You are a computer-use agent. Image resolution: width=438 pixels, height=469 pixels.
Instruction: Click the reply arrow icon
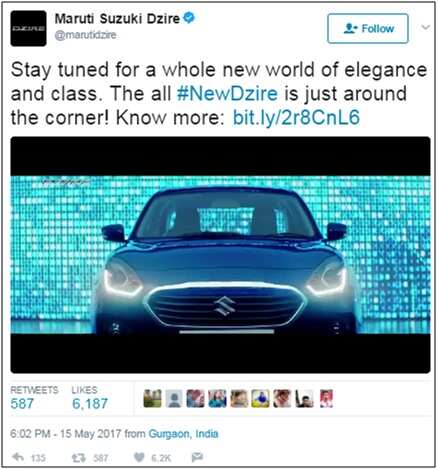18,457
